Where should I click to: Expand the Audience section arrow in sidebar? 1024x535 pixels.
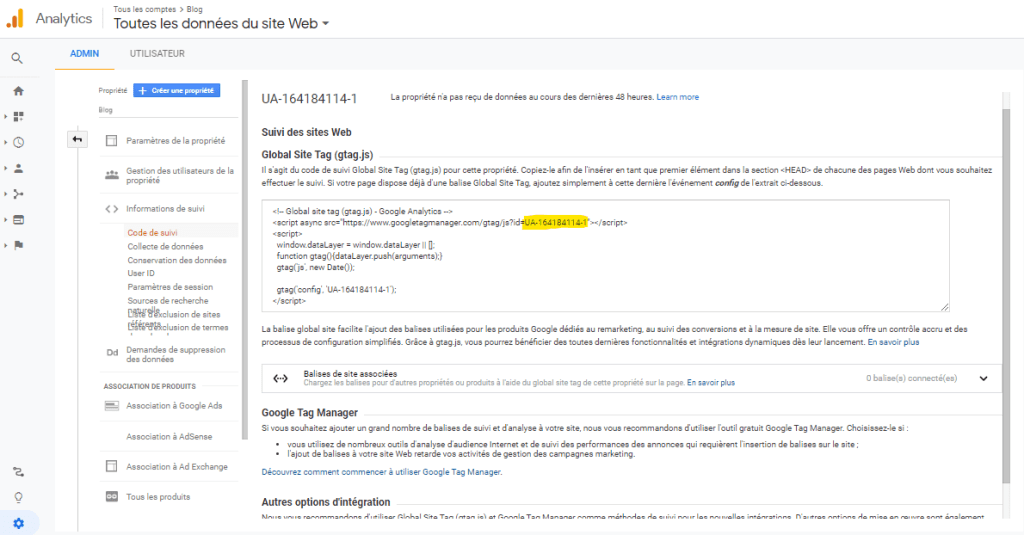pos(6,168)
